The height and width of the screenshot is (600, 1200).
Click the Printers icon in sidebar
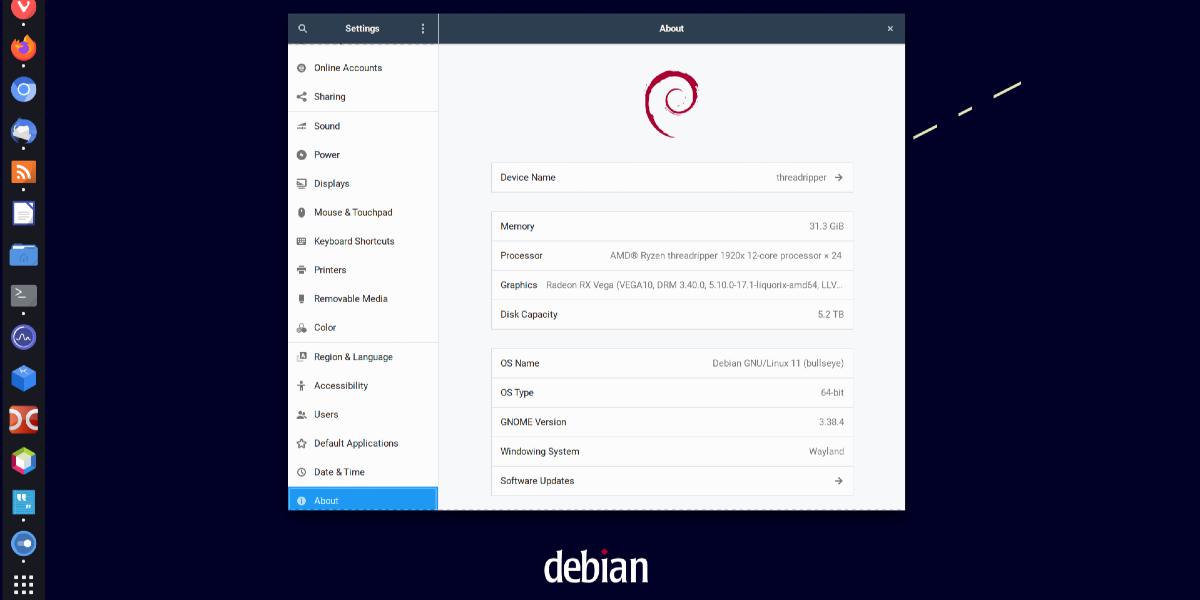point(302,270)
